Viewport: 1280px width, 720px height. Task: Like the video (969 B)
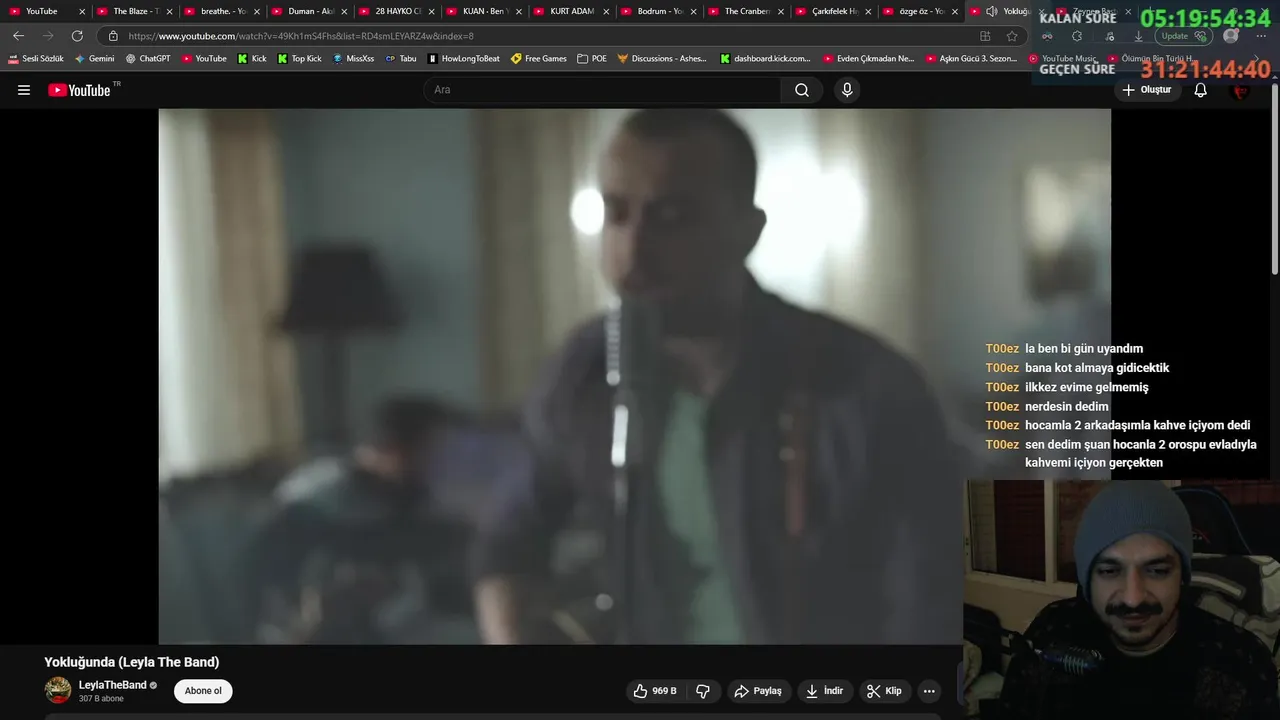tap(655, 691)
